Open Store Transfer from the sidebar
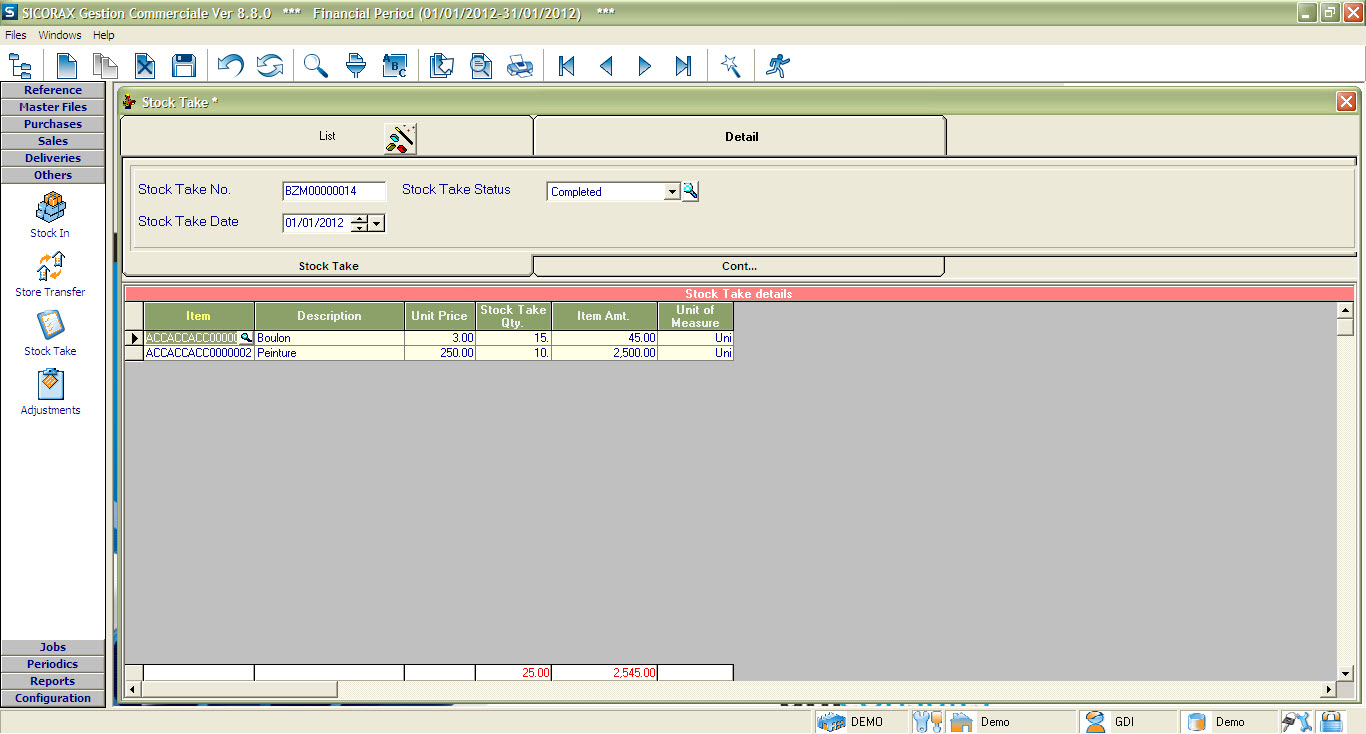 (50, 274)
